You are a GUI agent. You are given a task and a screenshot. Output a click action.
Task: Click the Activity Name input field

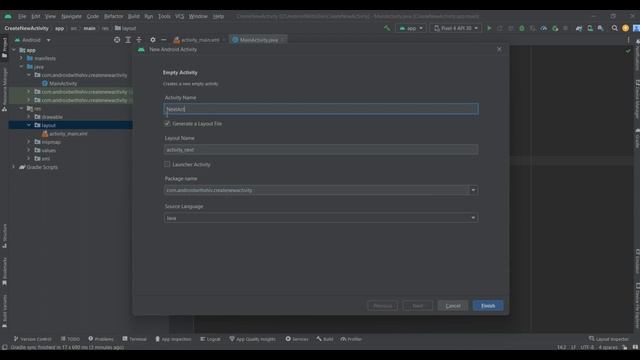coord(321,109)
